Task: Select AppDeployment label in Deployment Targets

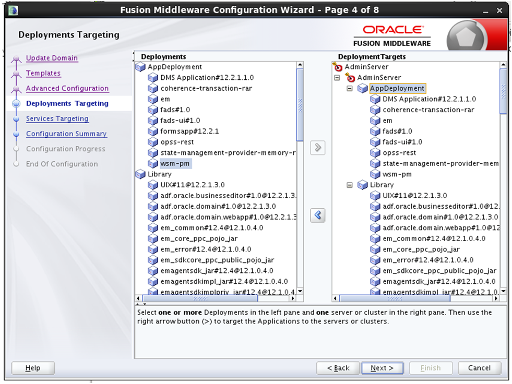Action: (x=397, y=88)
